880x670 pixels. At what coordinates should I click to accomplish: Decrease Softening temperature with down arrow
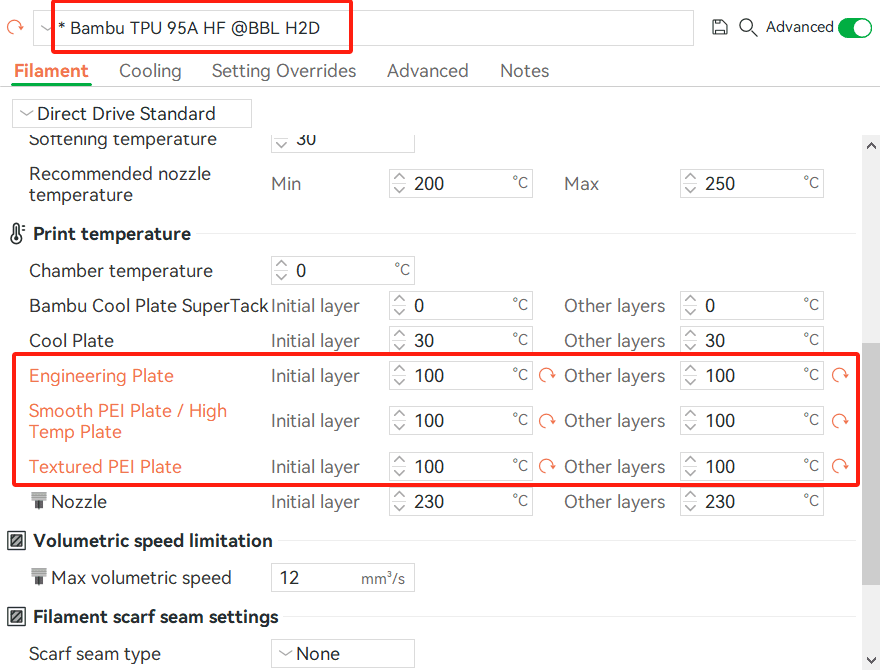coord(281,144)
